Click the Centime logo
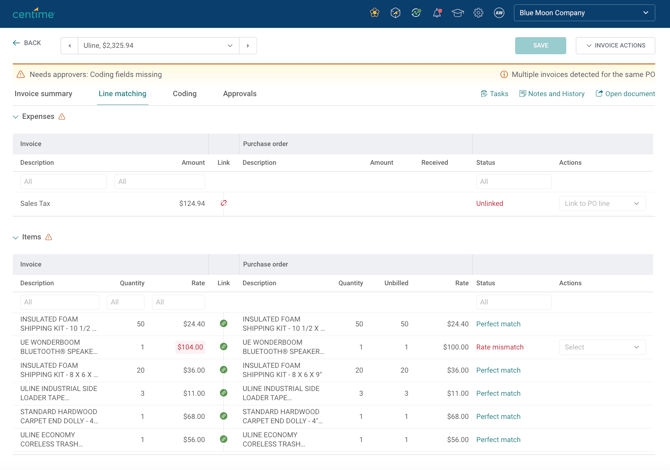This screenshot has width=670, height=470. click(x=33, y=13)
